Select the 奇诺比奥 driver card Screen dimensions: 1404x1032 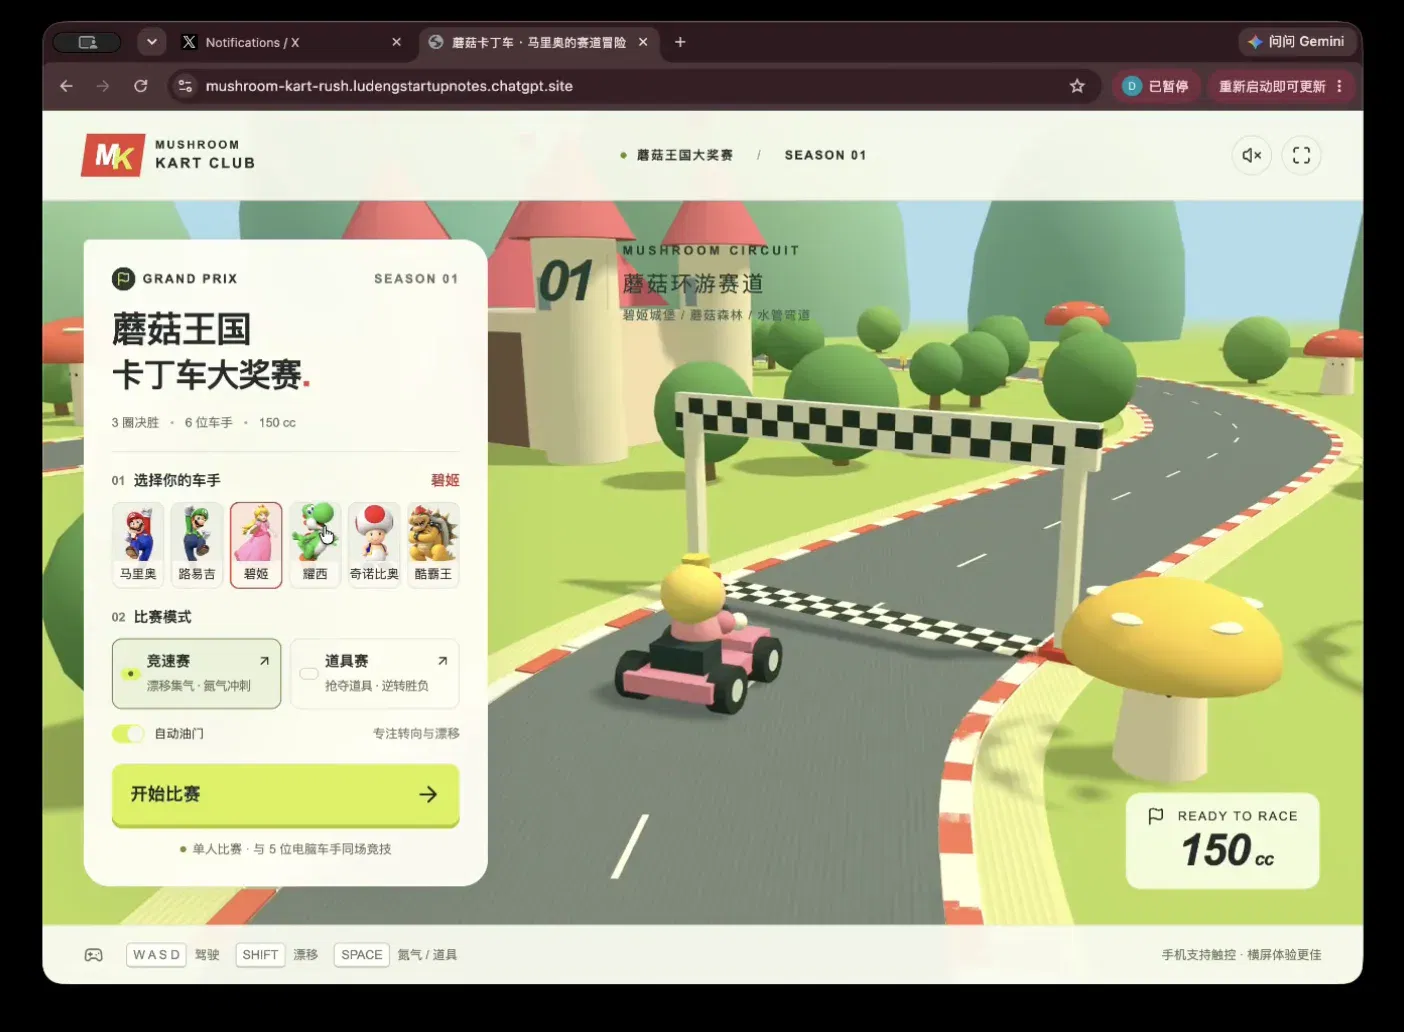click(x=374, y=545)
